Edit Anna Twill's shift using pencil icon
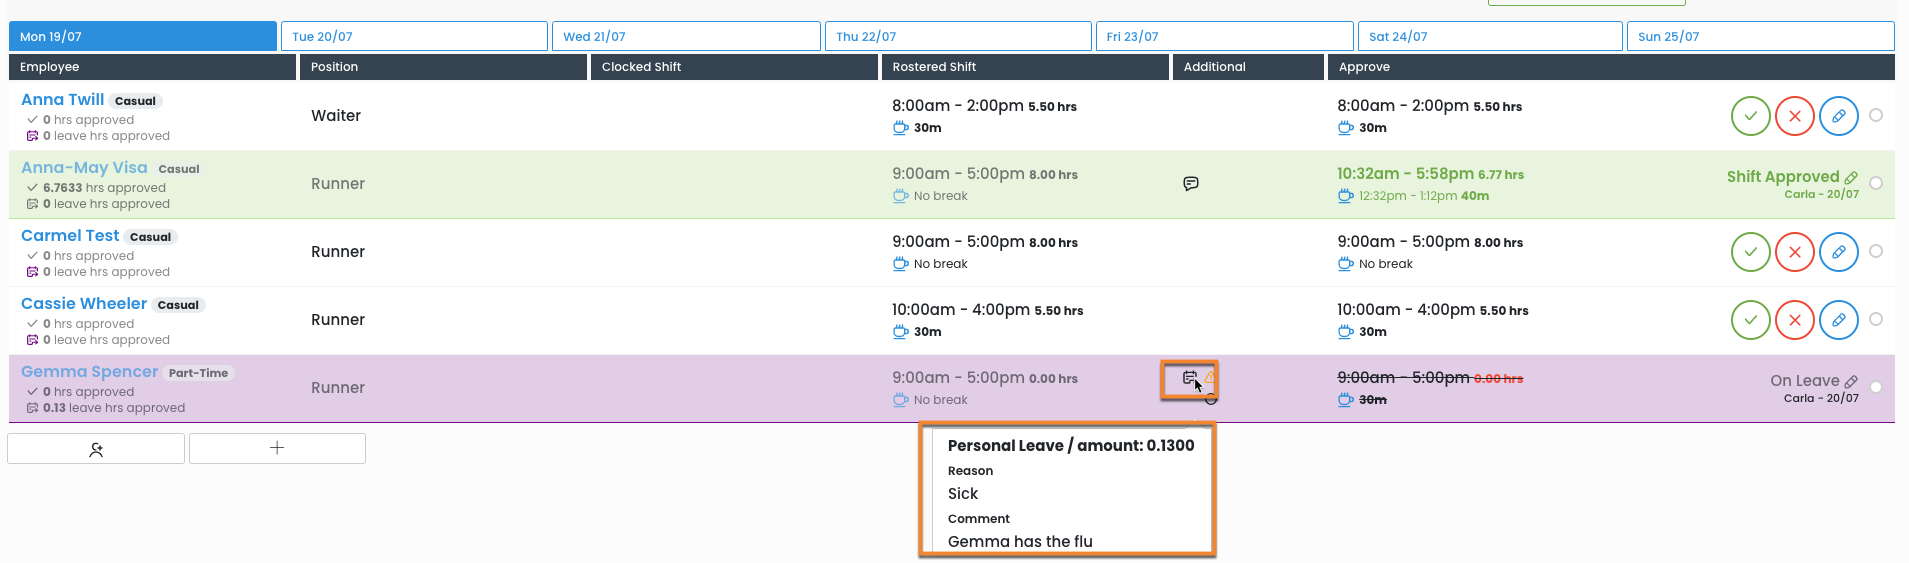Viewport: 1909px width, 563px height. pos(1838,116)
